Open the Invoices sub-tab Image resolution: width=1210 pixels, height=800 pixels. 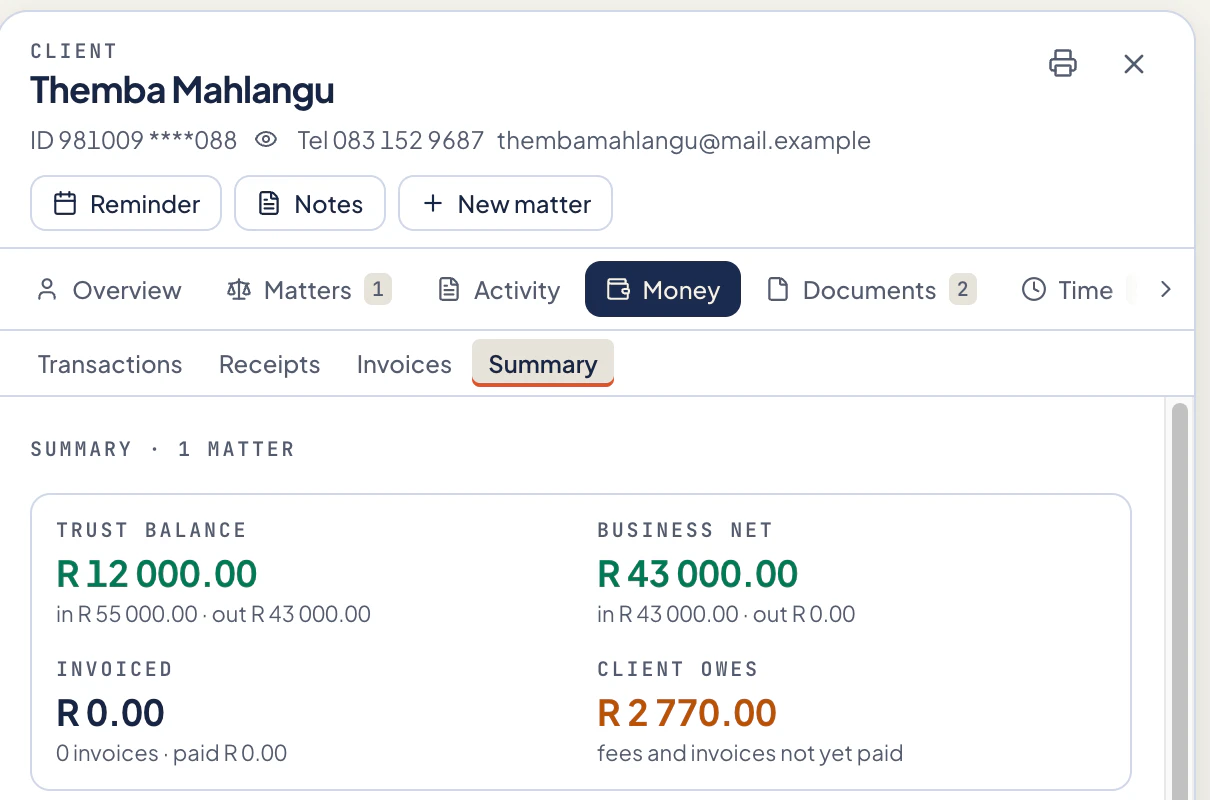(404, 364)
